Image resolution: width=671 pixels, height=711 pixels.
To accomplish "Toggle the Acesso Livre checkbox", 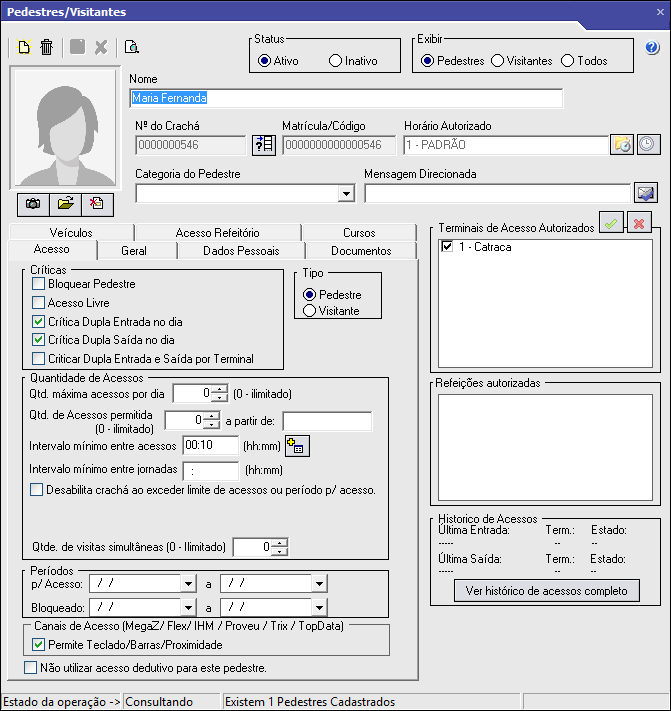I will [38, 303].
